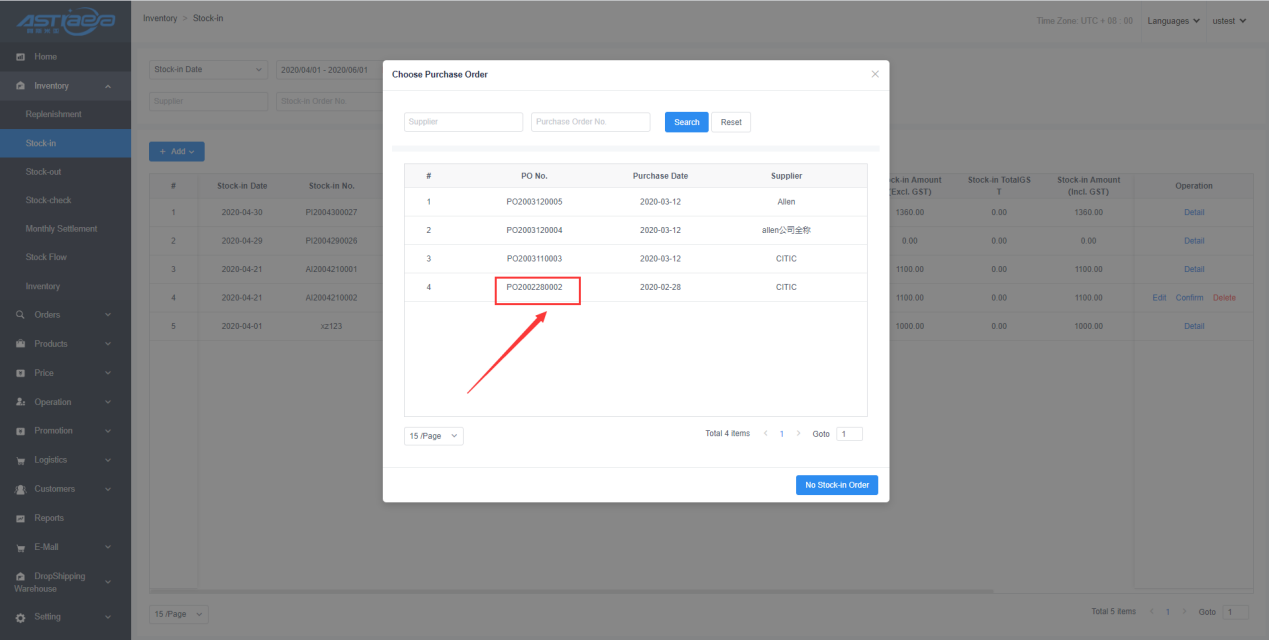The width and height of the screenshot is (1269, 640).
Task: Click the Supplier input in dialog
Action: [x=463, y=122]
